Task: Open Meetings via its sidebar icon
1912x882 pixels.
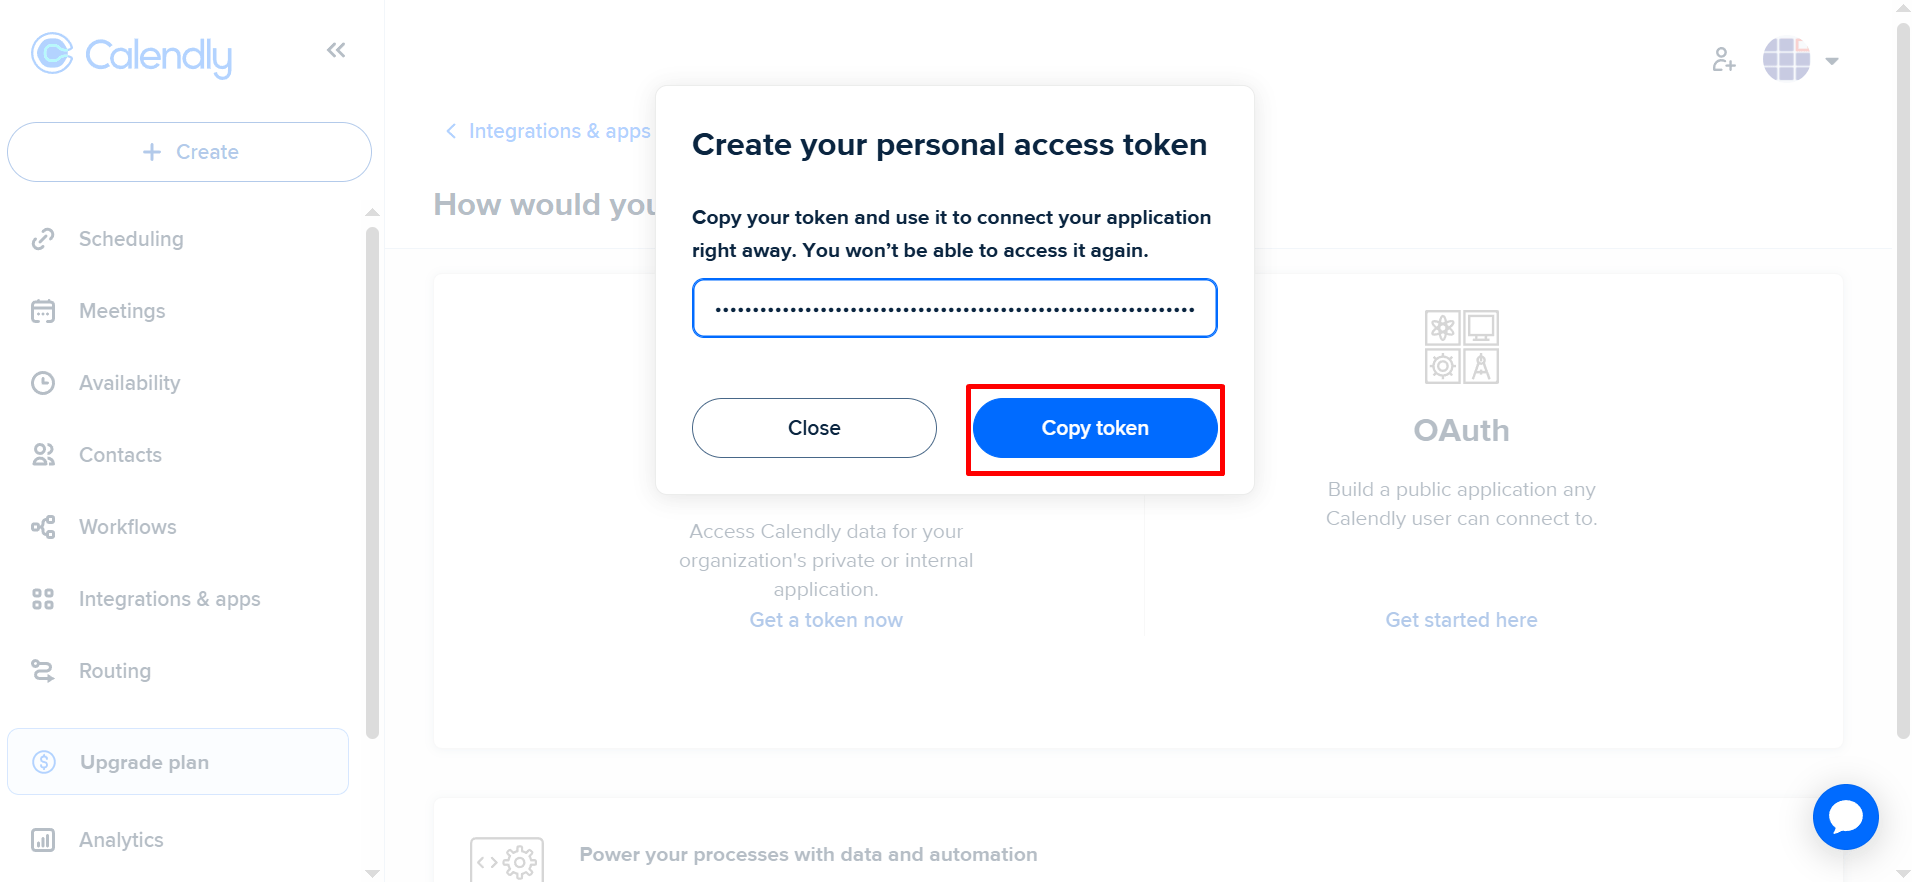Action: tap(44, 310)
